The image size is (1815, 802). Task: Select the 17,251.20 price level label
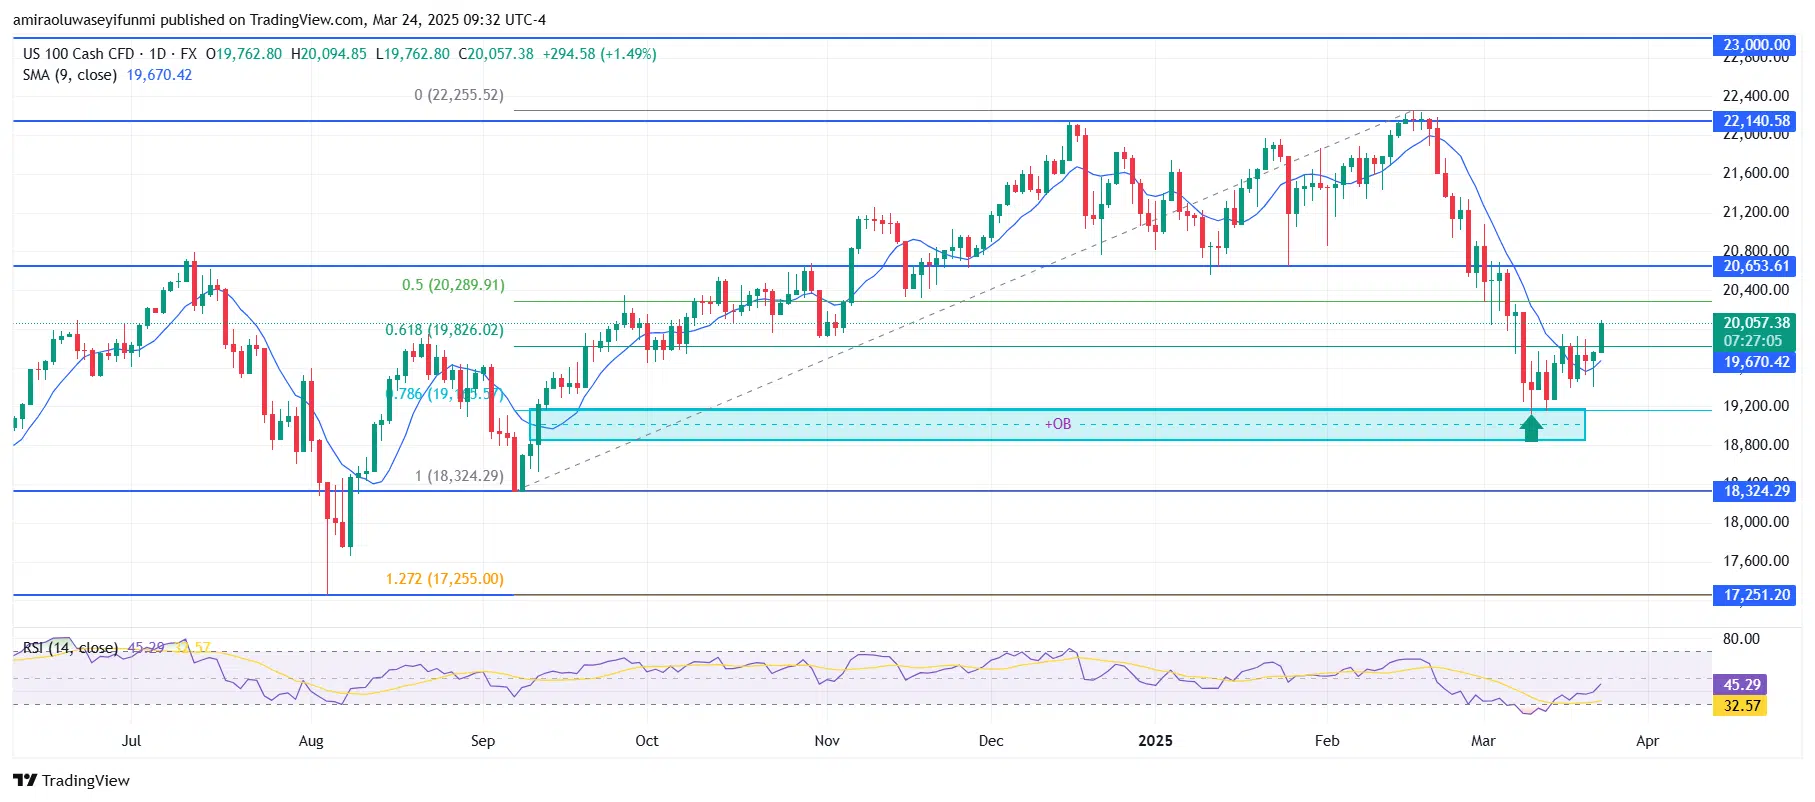pyautogui.click(x=1755, y=595)
